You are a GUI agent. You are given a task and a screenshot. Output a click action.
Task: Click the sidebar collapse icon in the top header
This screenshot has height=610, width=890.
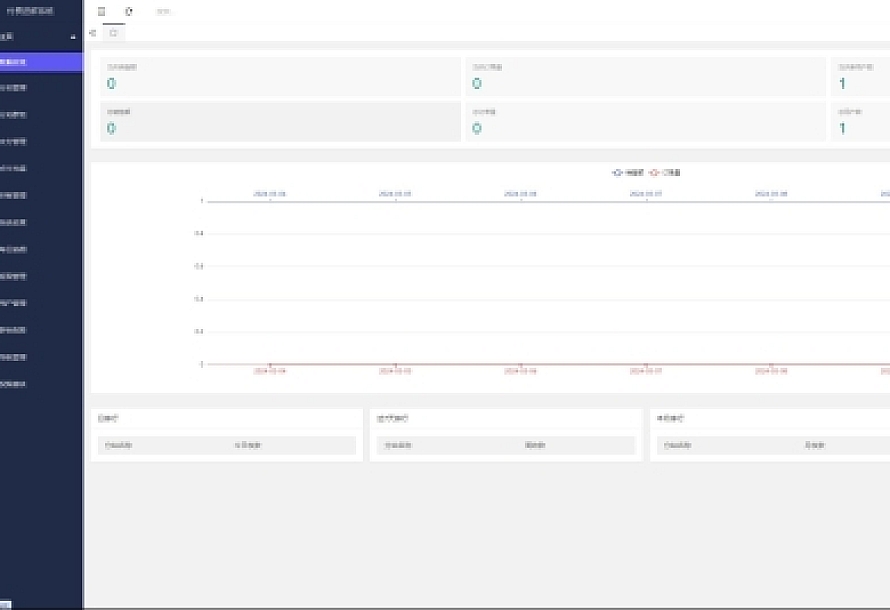point(101,12)
